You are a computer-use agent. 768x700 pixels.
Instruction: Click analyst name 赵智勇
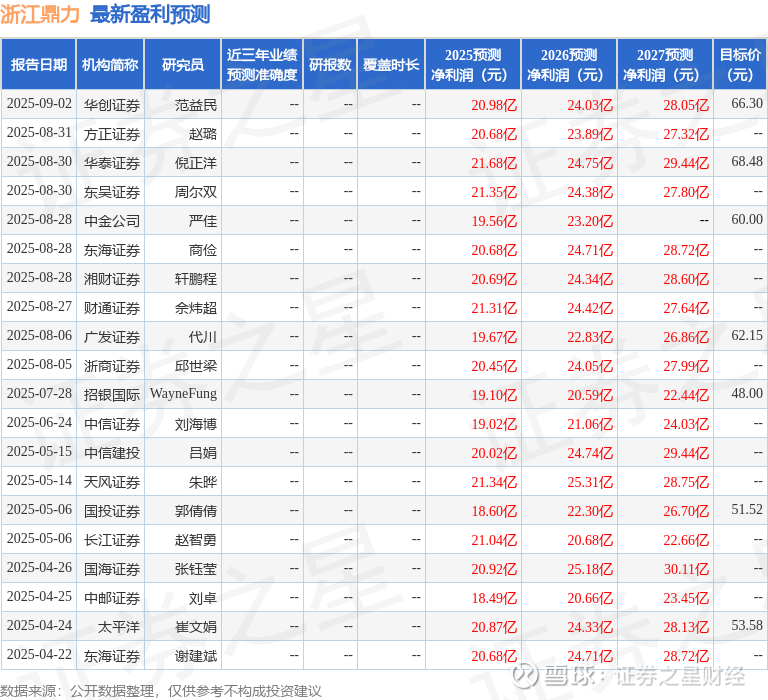[x=196, y=539]
